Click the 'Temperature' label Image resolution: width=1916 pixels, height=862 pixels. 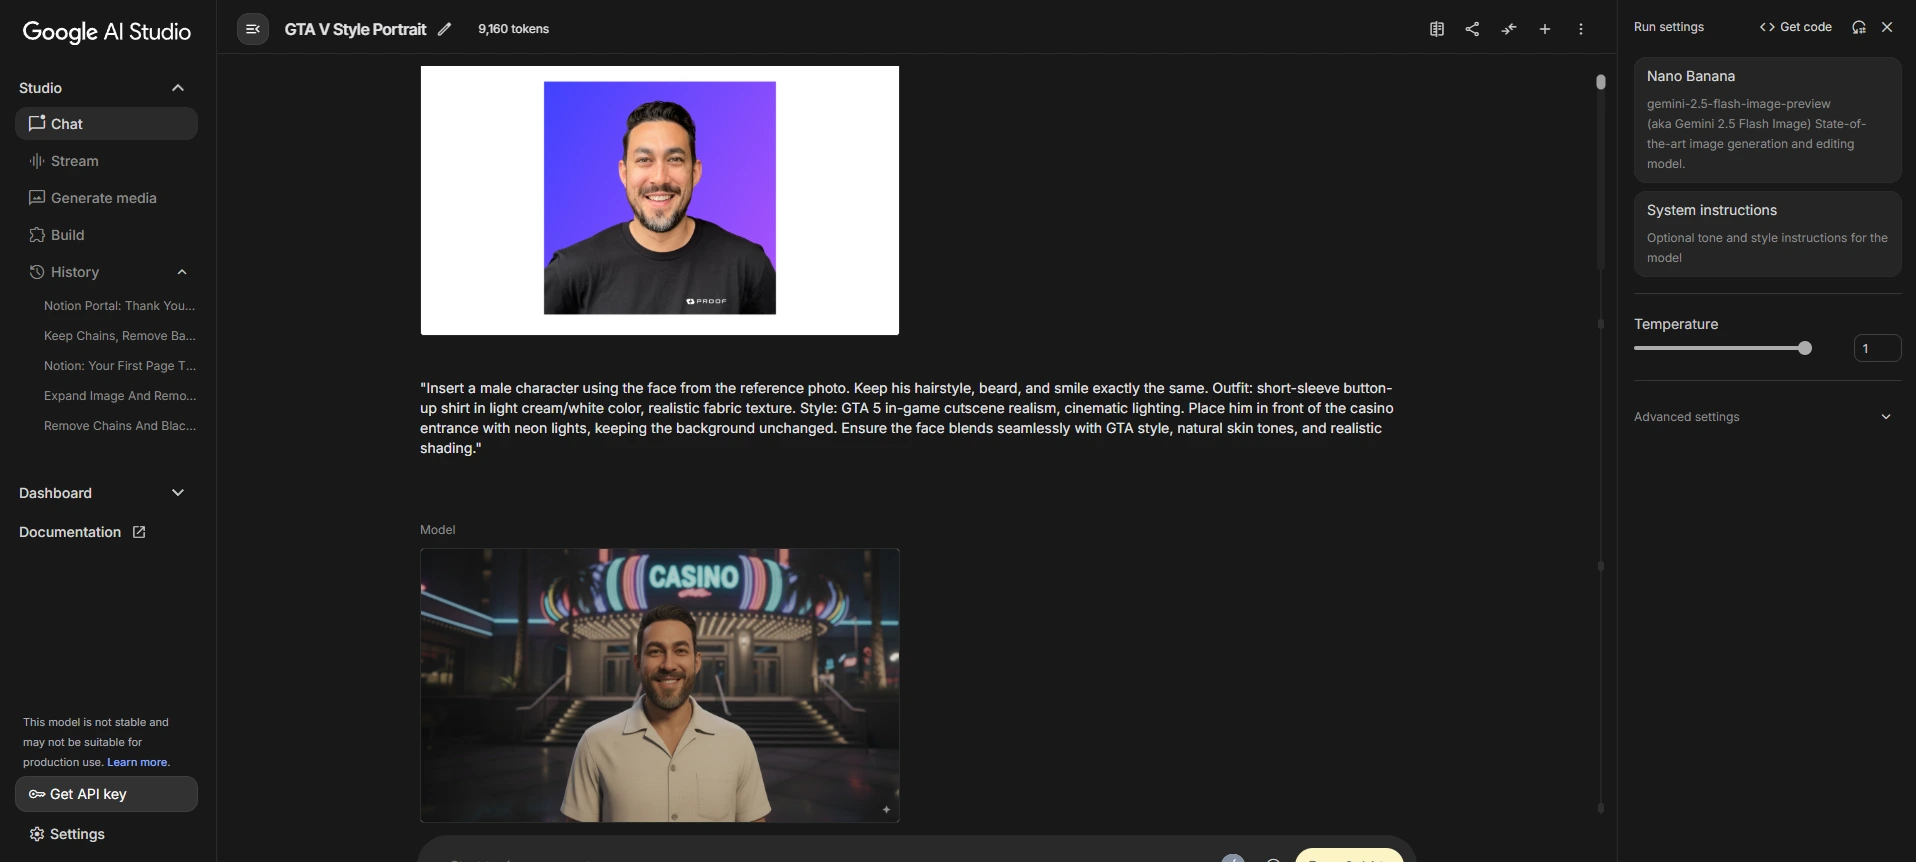pos(1676,324)
